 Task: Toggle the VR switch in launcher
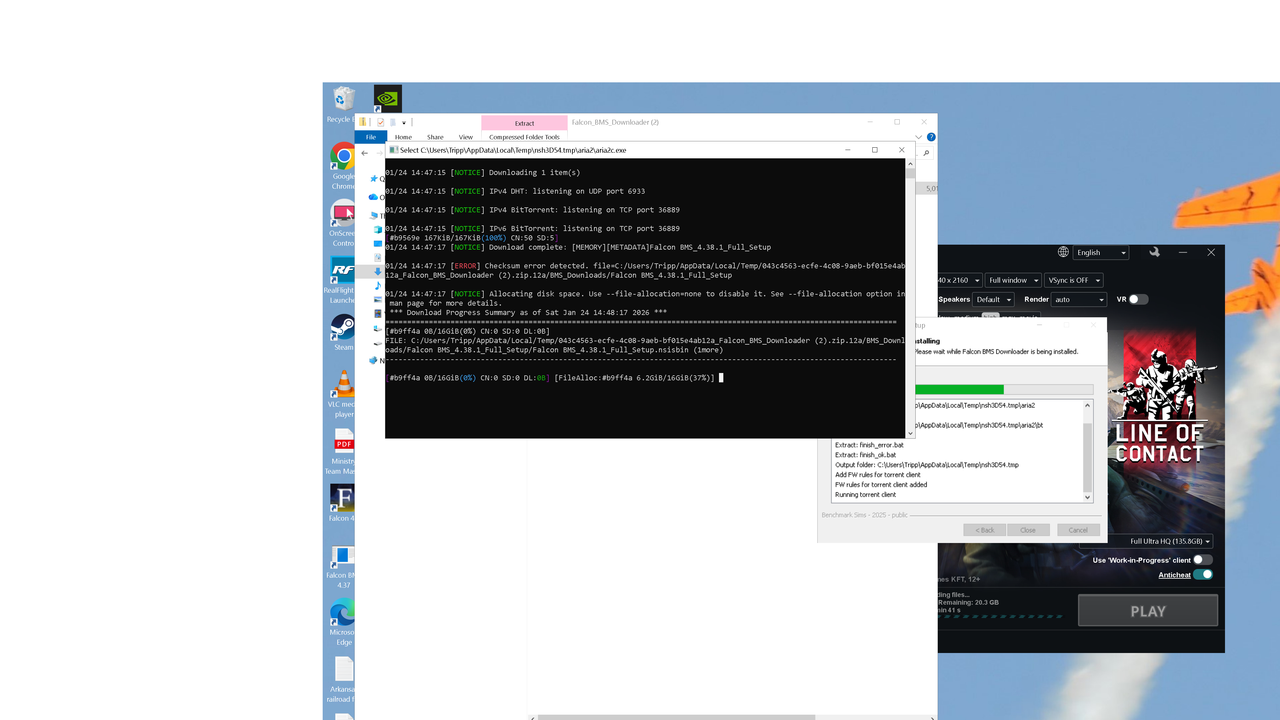(1139, 299)
